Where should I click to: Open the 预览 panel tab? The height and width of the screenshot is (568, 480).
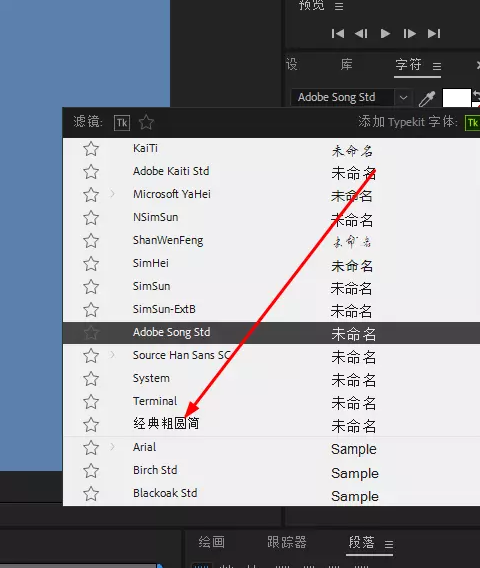(x=312, y=5)
